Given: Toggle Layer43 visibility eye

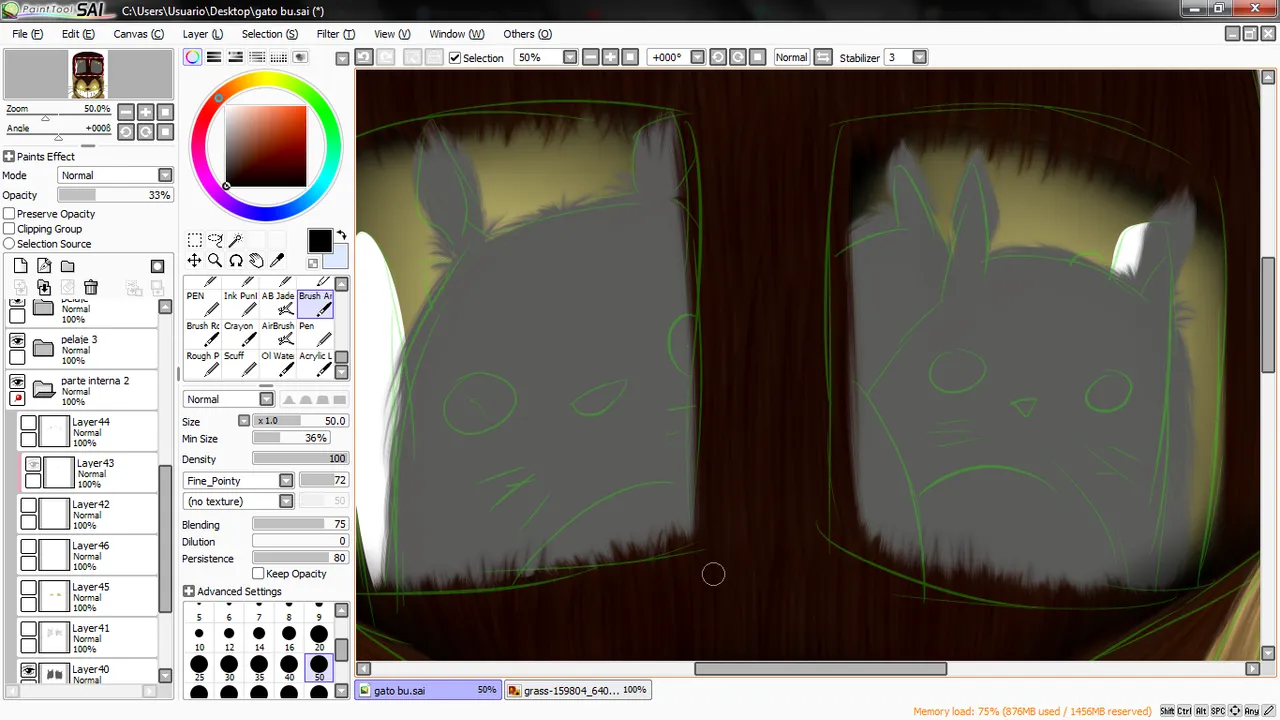Looking at the screenshot, I should click(x=33, y=465).
